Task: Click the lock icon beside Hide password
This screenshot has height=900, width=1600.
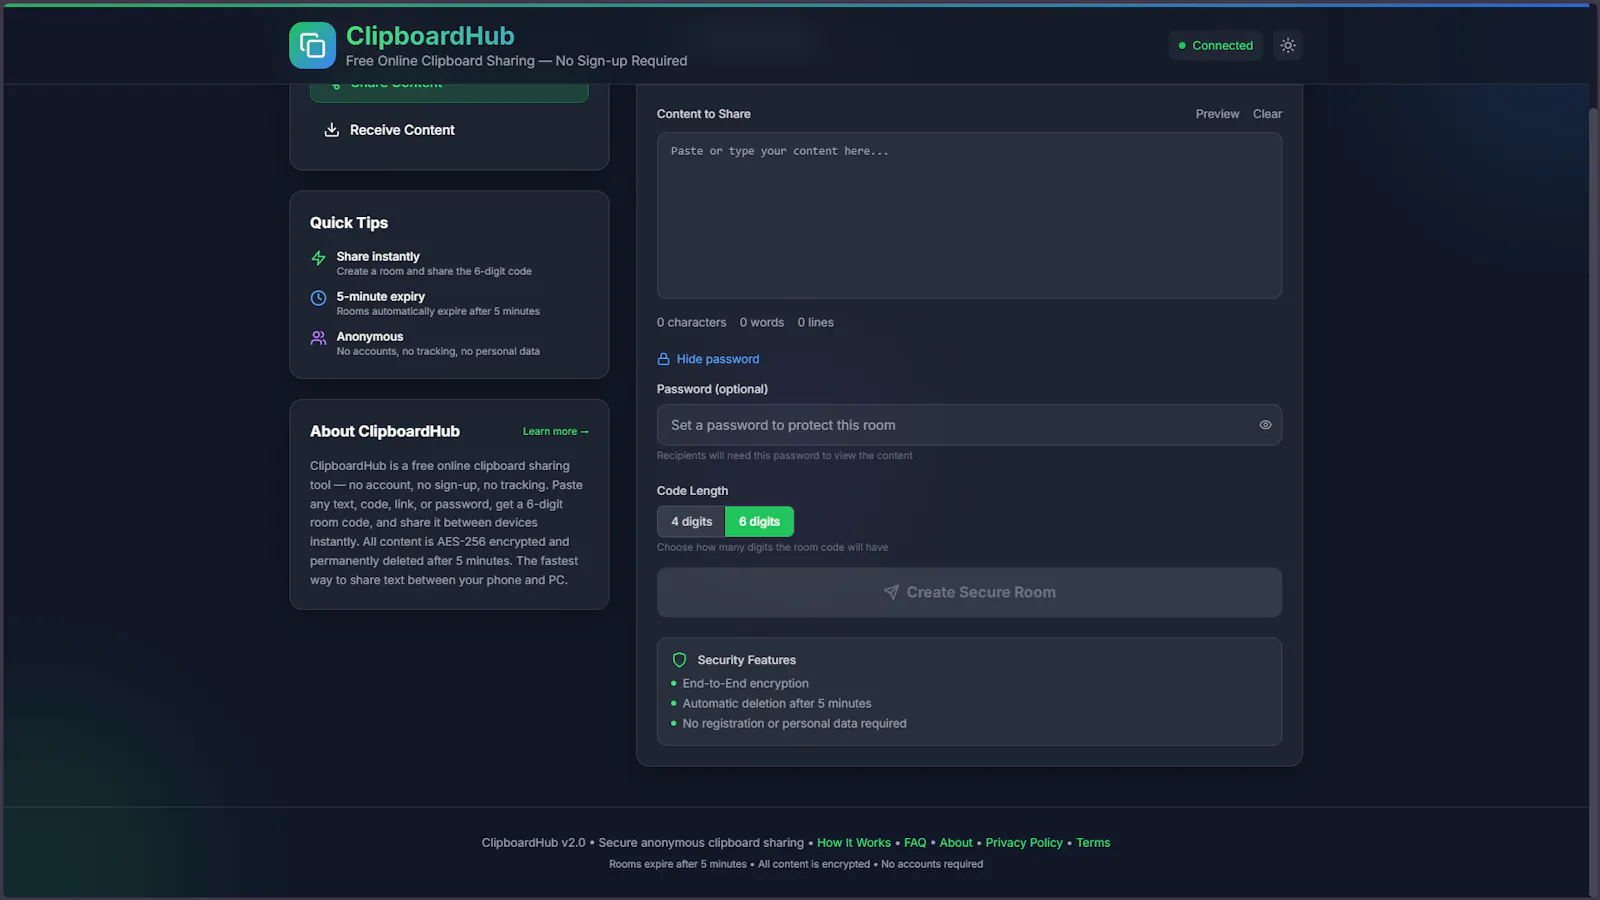Action: point(663,359)
